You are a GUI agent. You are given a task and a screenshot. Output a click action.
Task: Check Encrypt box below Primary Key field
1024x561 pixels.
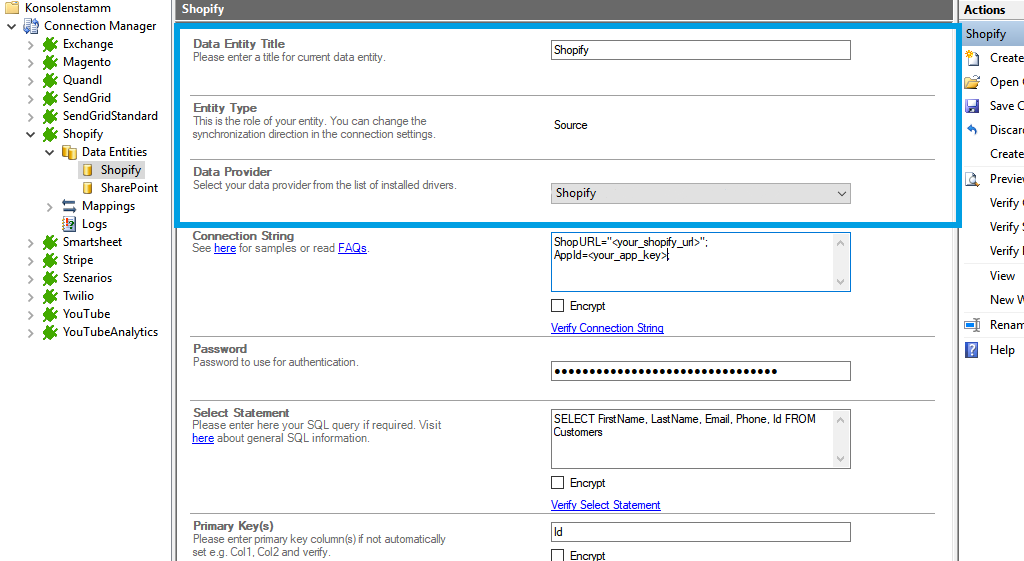coord(558,555)
